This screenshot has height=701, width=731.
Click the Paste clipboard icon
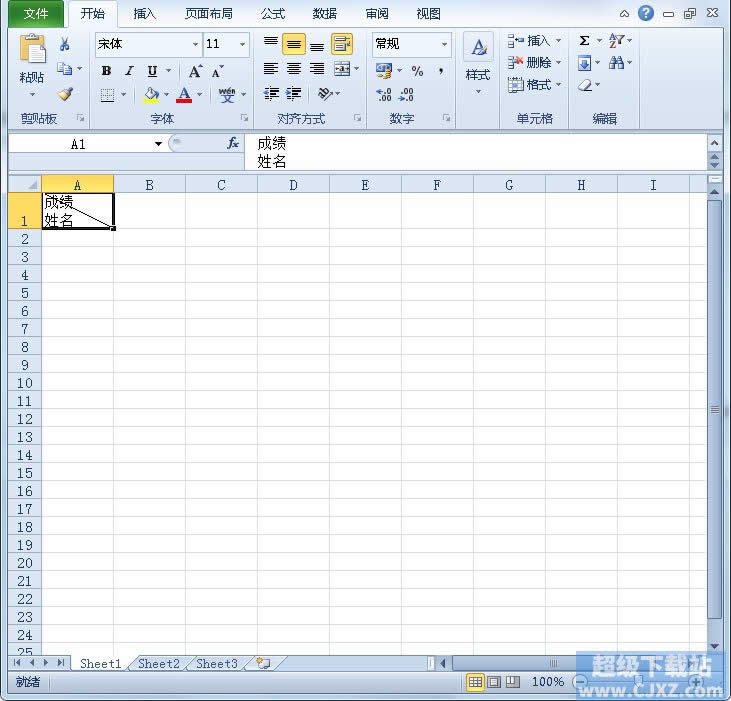(x=32, y=49)
